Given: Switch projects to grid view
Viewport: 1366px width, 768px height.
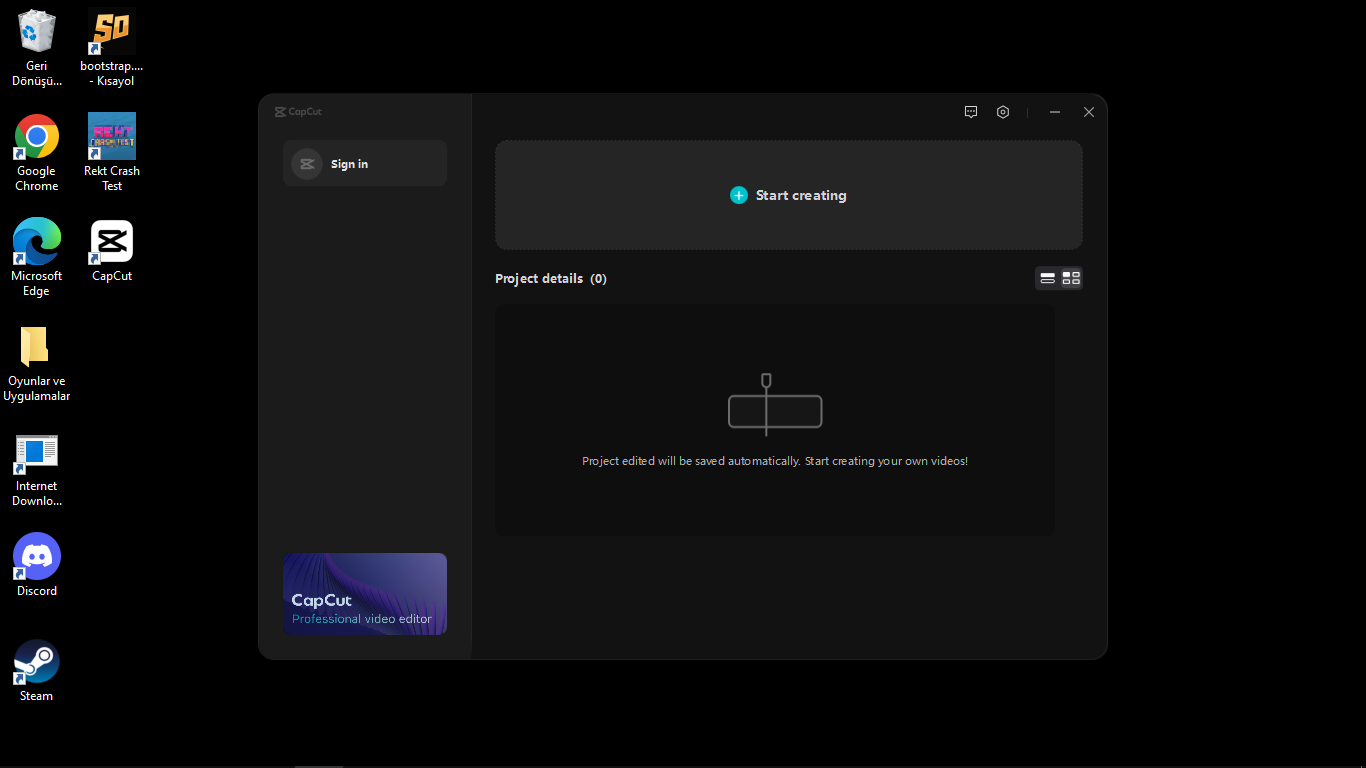Looking at the screenshot, I should point(1071,278).
